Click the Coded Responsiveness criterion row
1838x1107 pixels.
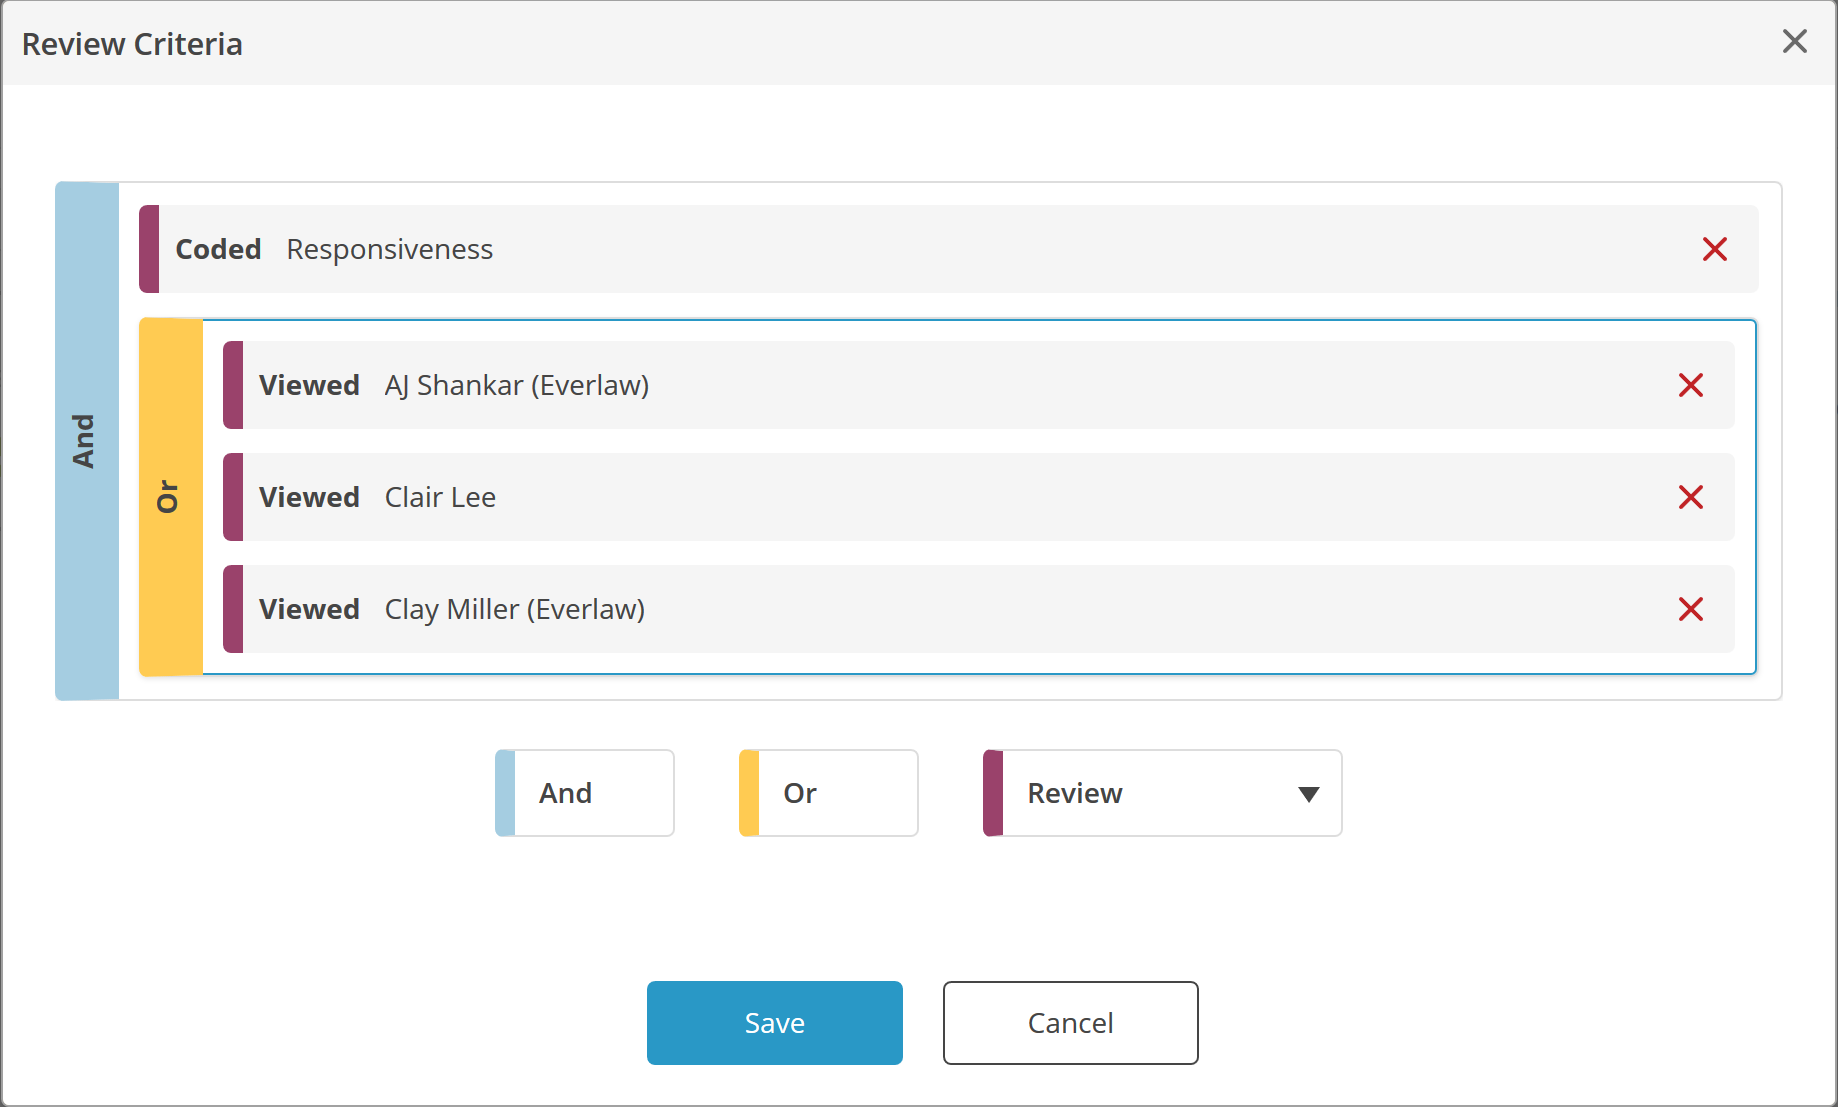(900, 249)
